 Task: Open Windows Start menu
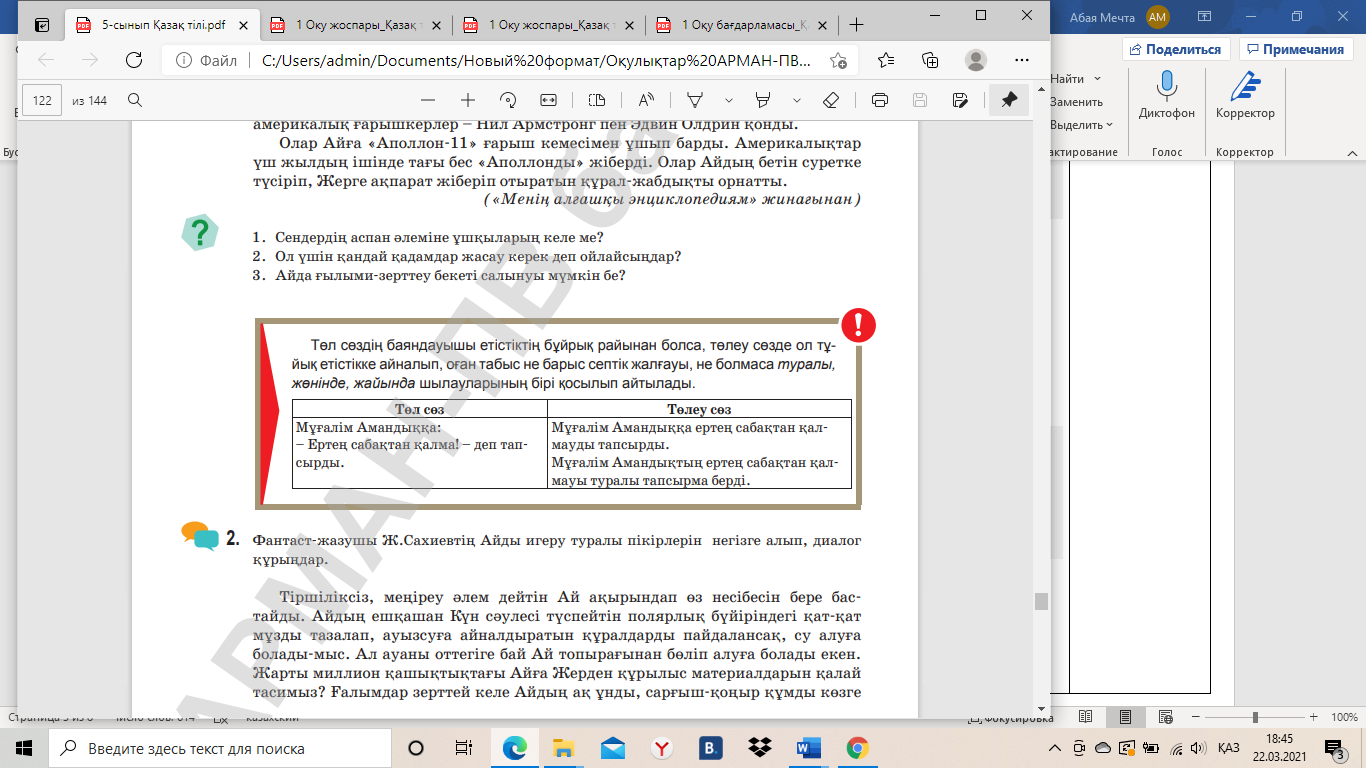click(x=24, y=748)
